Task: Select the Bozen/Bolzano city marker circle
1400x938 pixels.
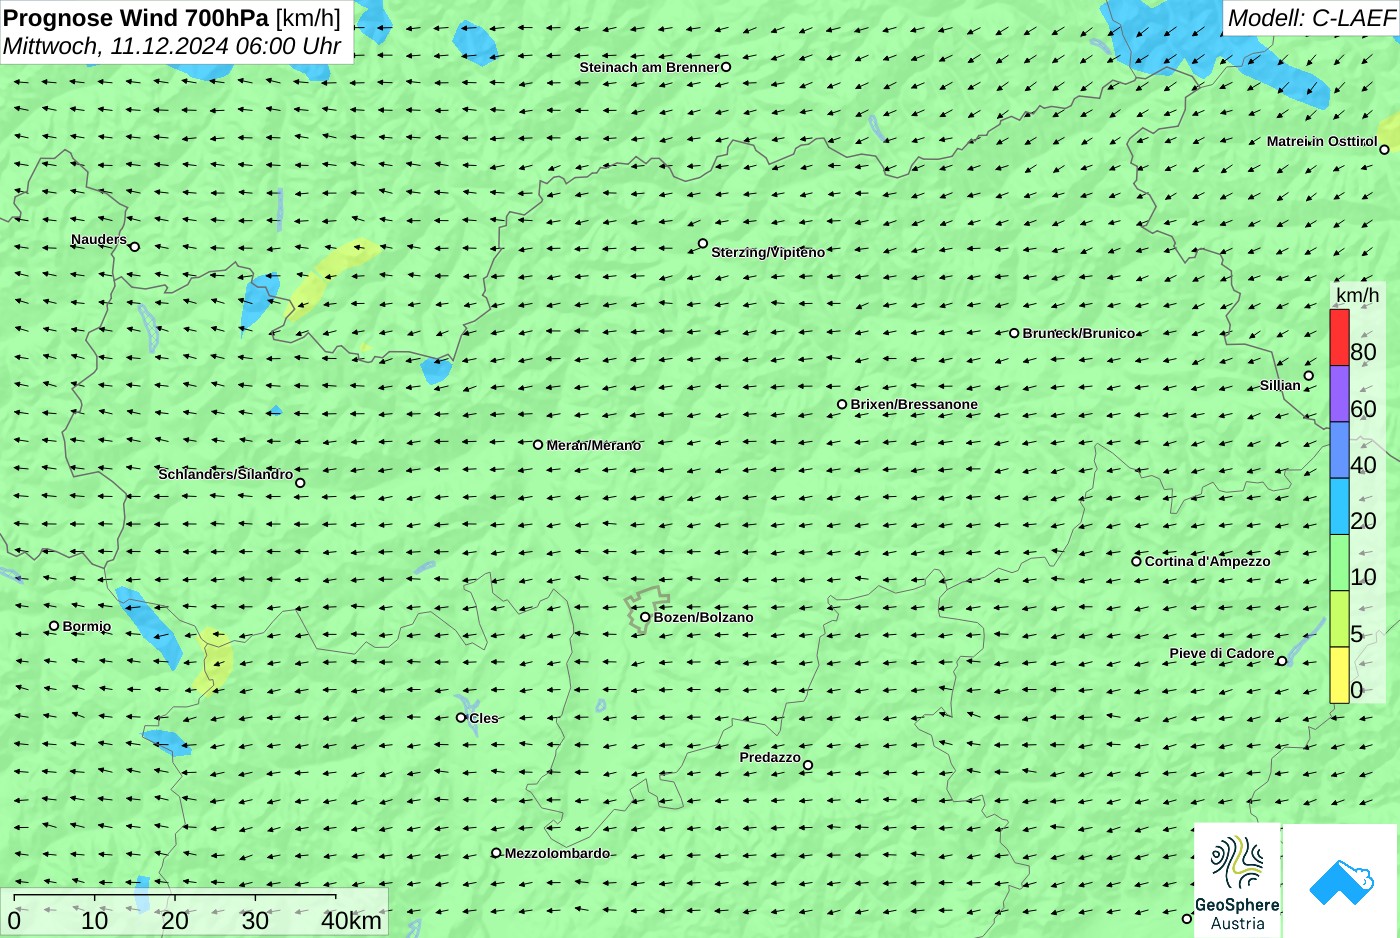Action: click(645, 617)
